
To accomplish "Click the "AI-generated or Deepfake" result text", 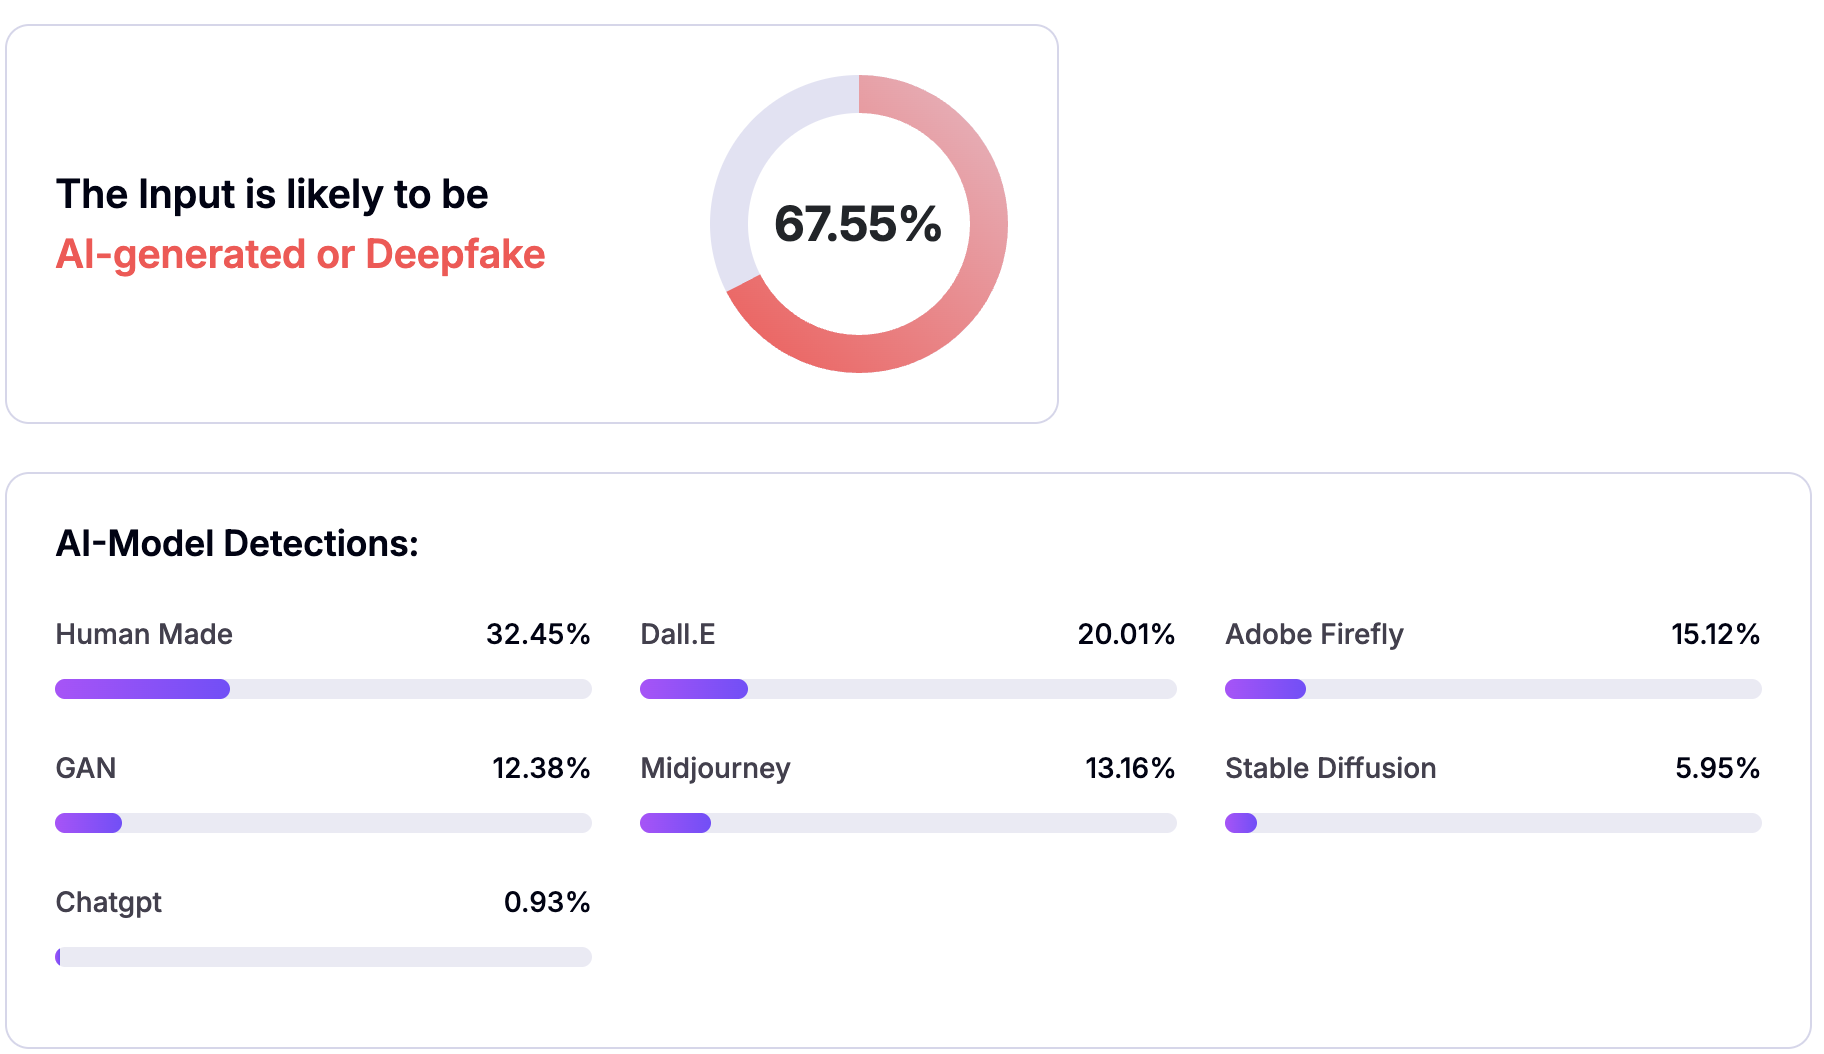I will point(300,254).
